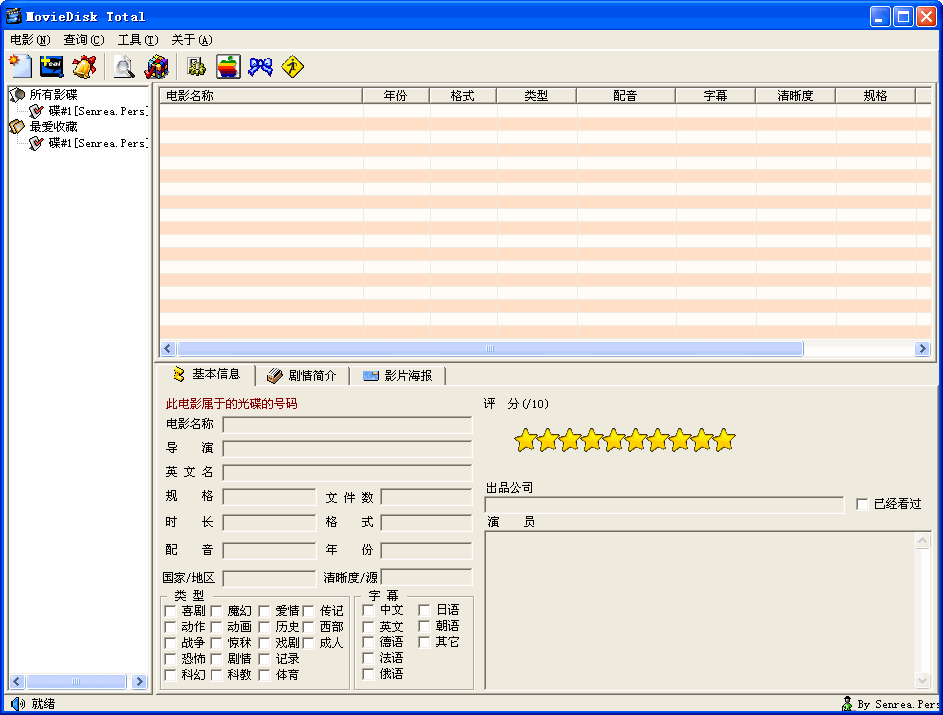Viewport: 943px width, 715px height.
Task: Check the 爱情 genre checkbox
Action: [264, 611]
